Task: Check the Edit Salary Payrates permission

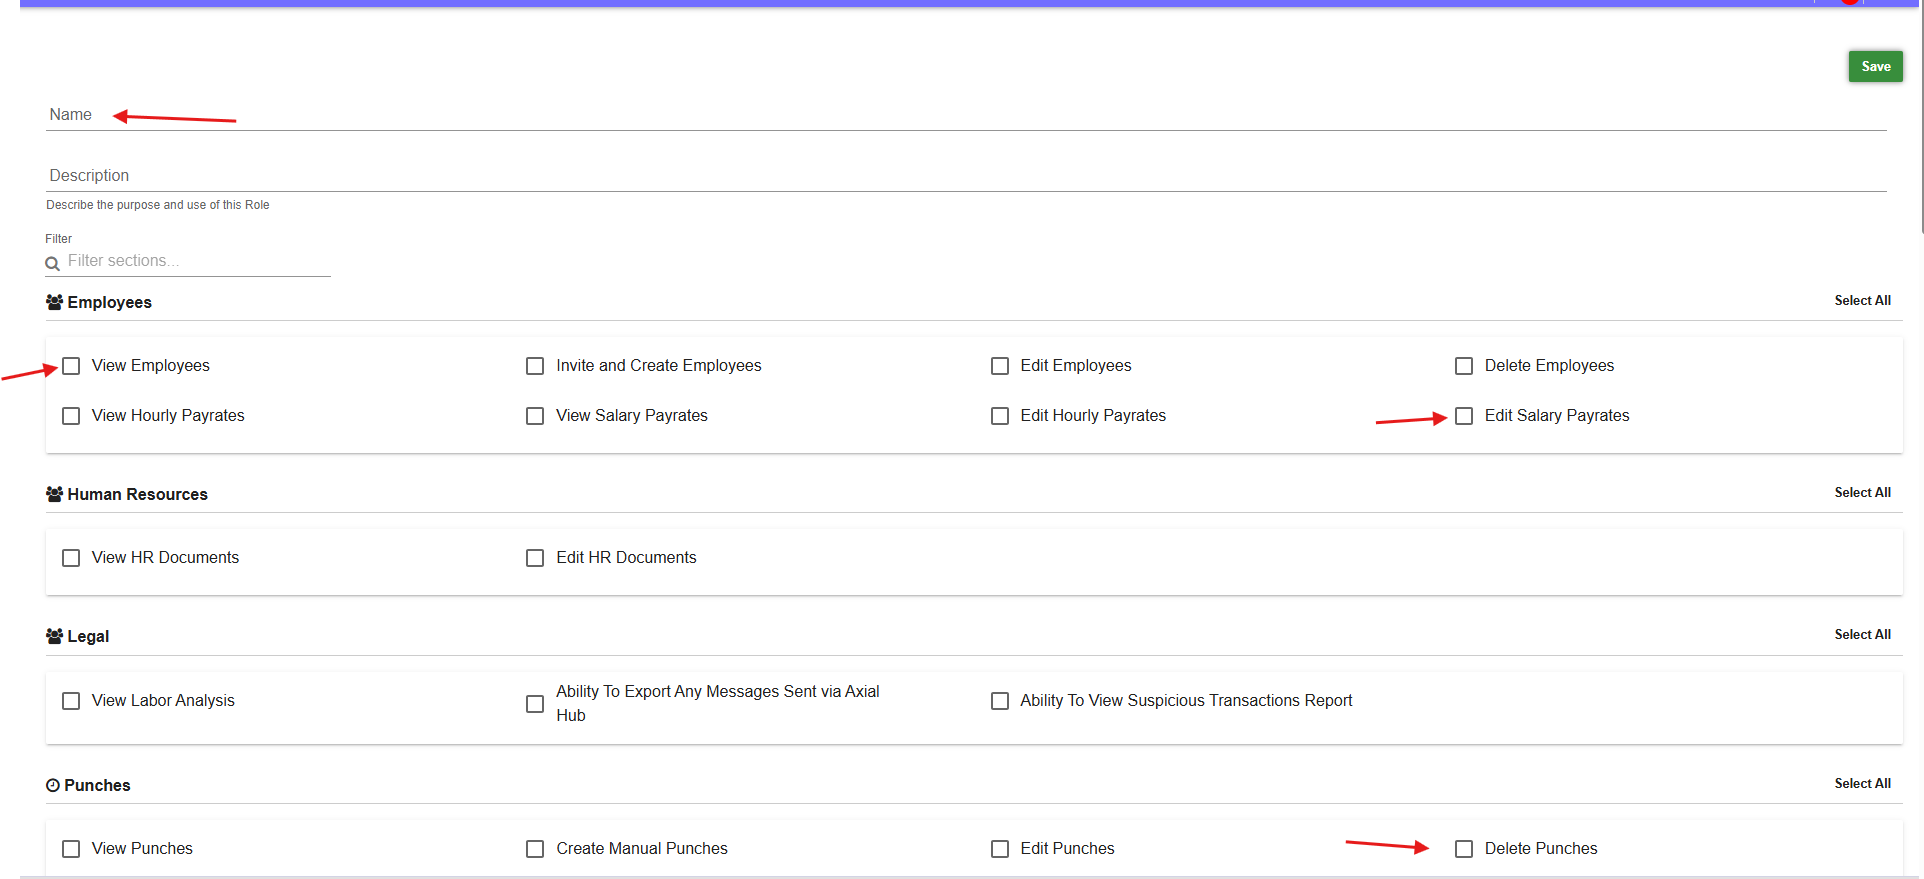Action: tap(1464, 416)
